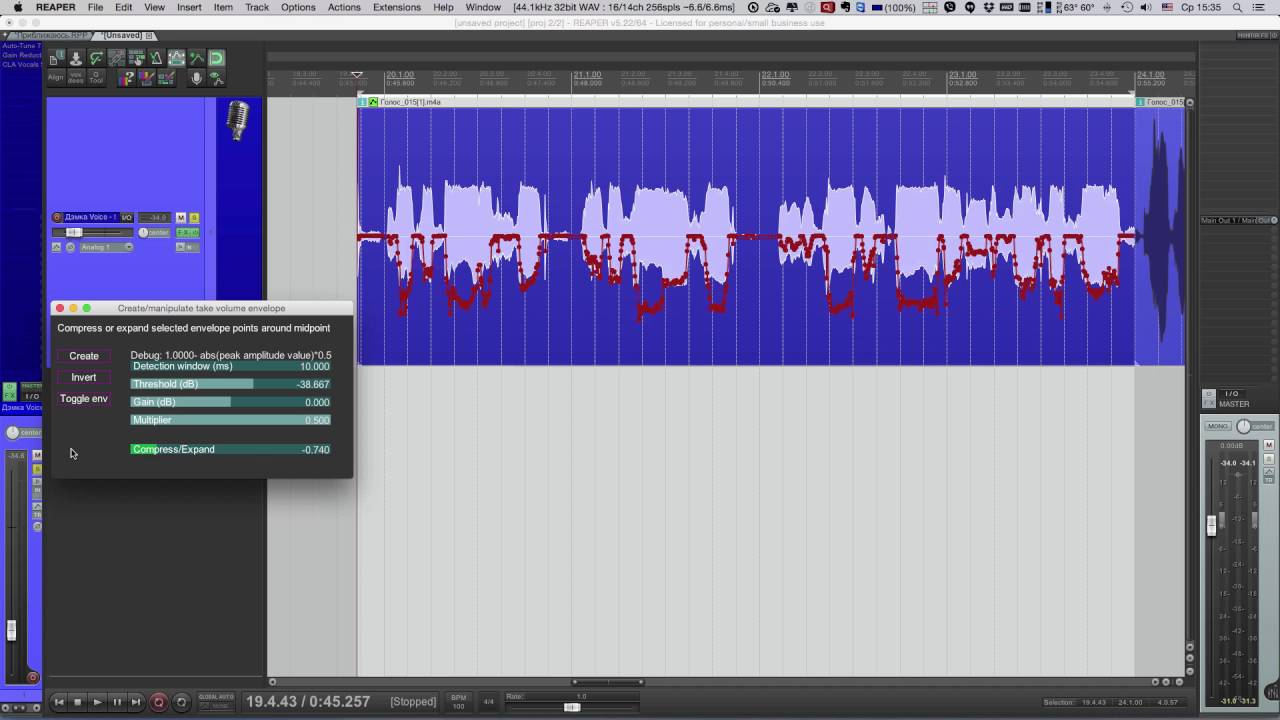Image resolution: width=1280 pixels, height=720 pixels.
Task: Open master I/O routing button
Action: pos(1232,394)
